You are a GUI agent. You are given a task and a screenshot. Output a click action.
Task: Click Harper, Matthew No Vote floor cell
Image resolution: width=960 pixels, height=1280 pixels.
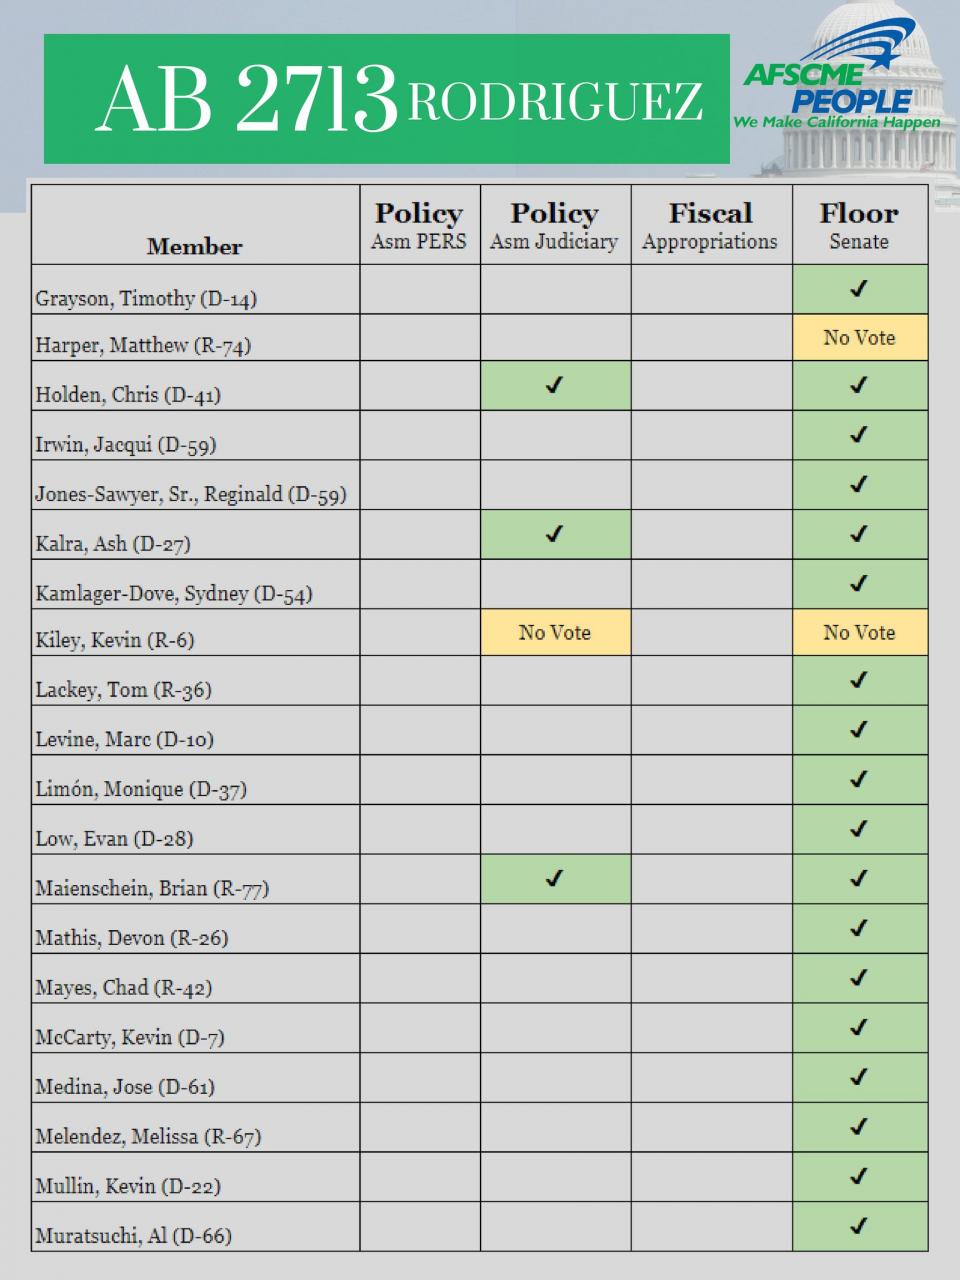[860, 338]
